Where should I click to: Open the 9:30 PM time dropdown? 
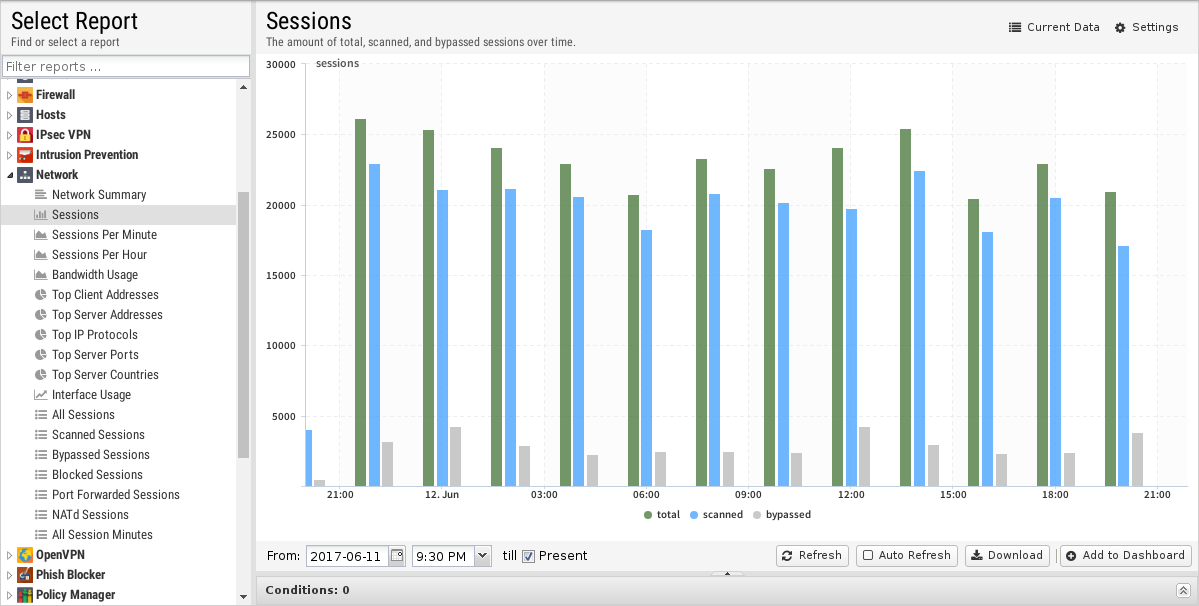pos(483,556)
